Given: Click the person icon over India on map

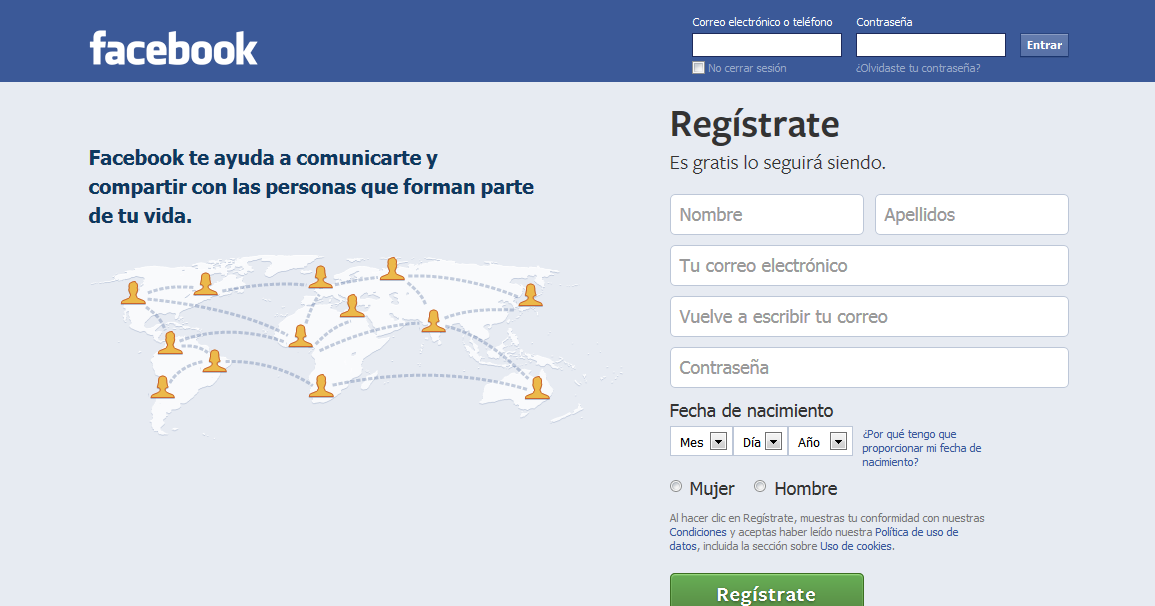Looking at the screenshot, I should click(433, 321).
